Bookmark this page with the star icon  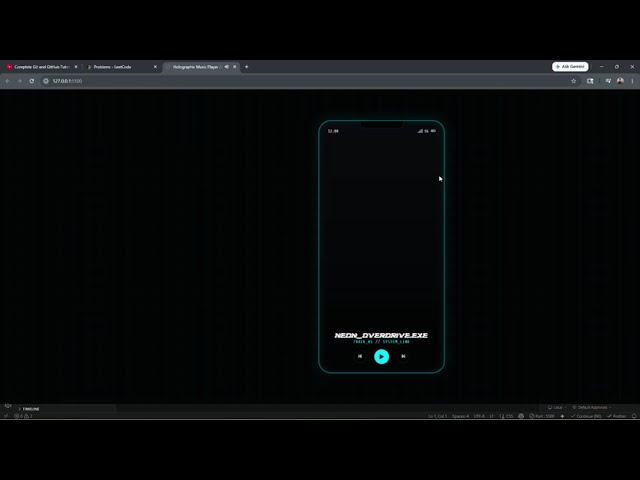(x=573, y=81)
